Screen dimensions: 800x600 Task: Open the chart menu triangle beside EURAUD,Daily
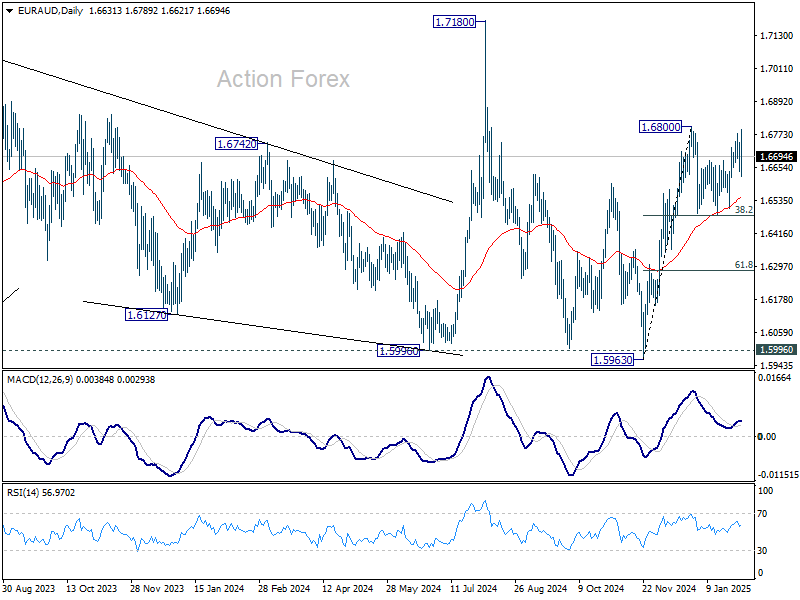coord(10,11)
